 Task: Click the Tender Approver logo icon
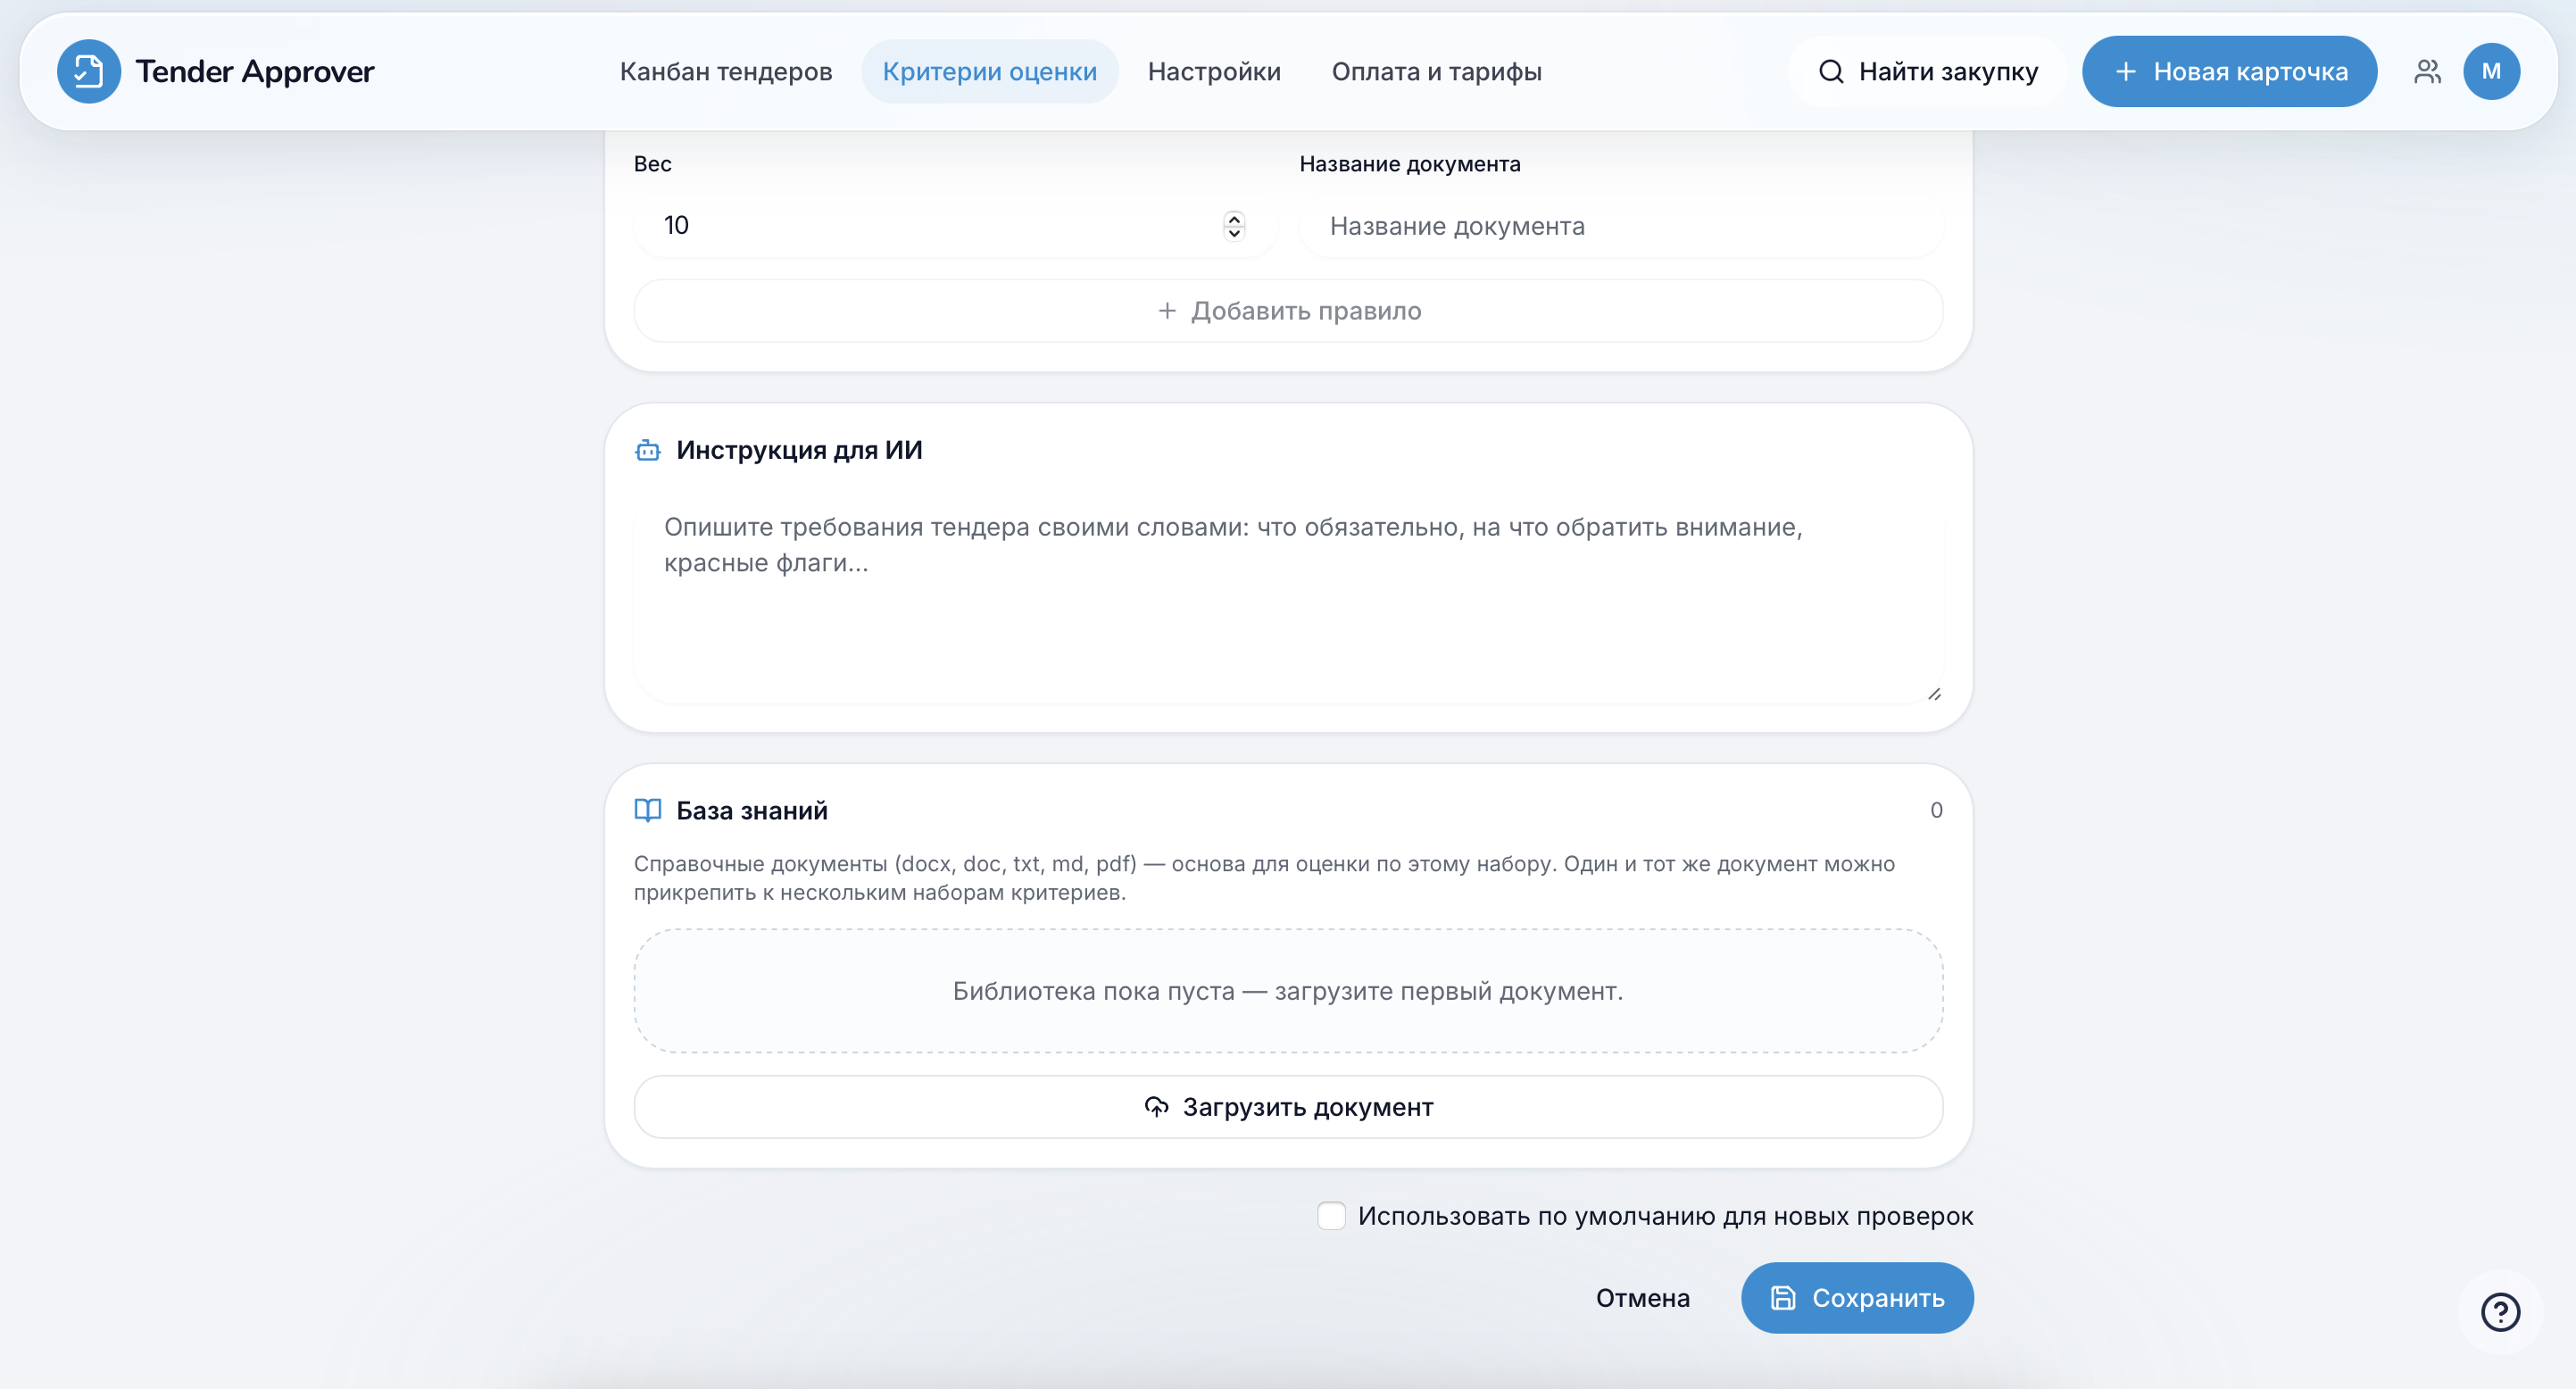point(88,71)
